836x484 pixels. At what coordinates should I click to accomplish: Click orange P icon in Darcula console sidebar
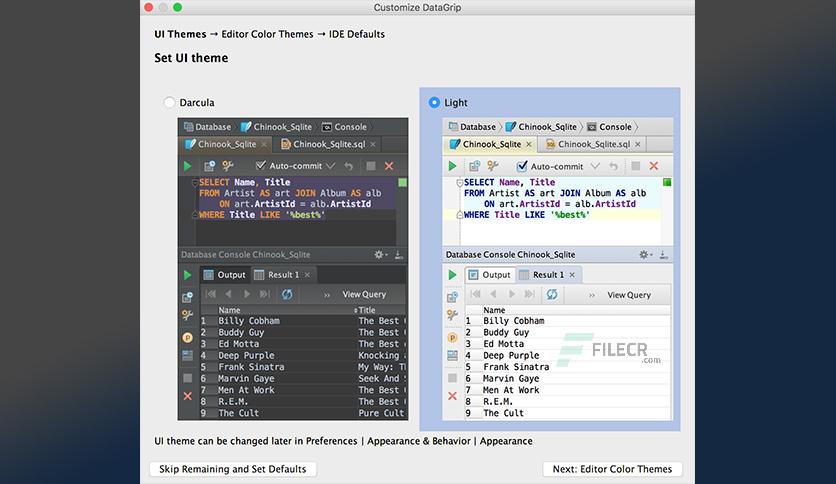pyautogui.click(x=187, y=337)
